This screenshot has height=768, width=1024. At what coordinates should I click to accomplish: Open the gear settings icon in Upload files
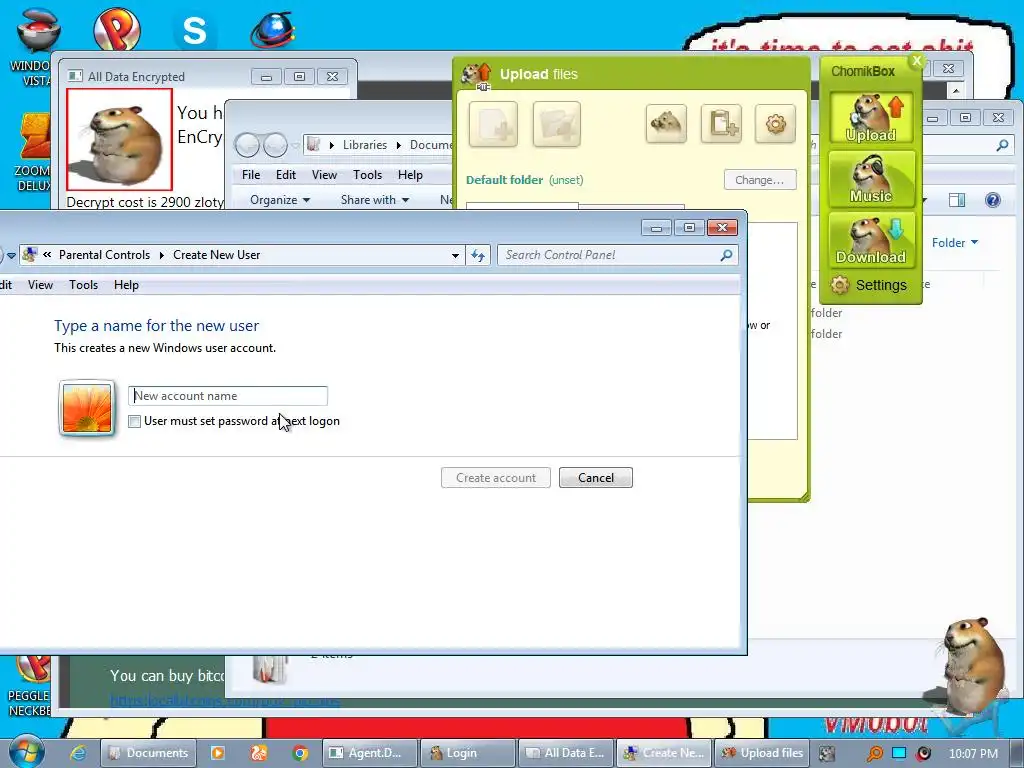click(775, 123)
